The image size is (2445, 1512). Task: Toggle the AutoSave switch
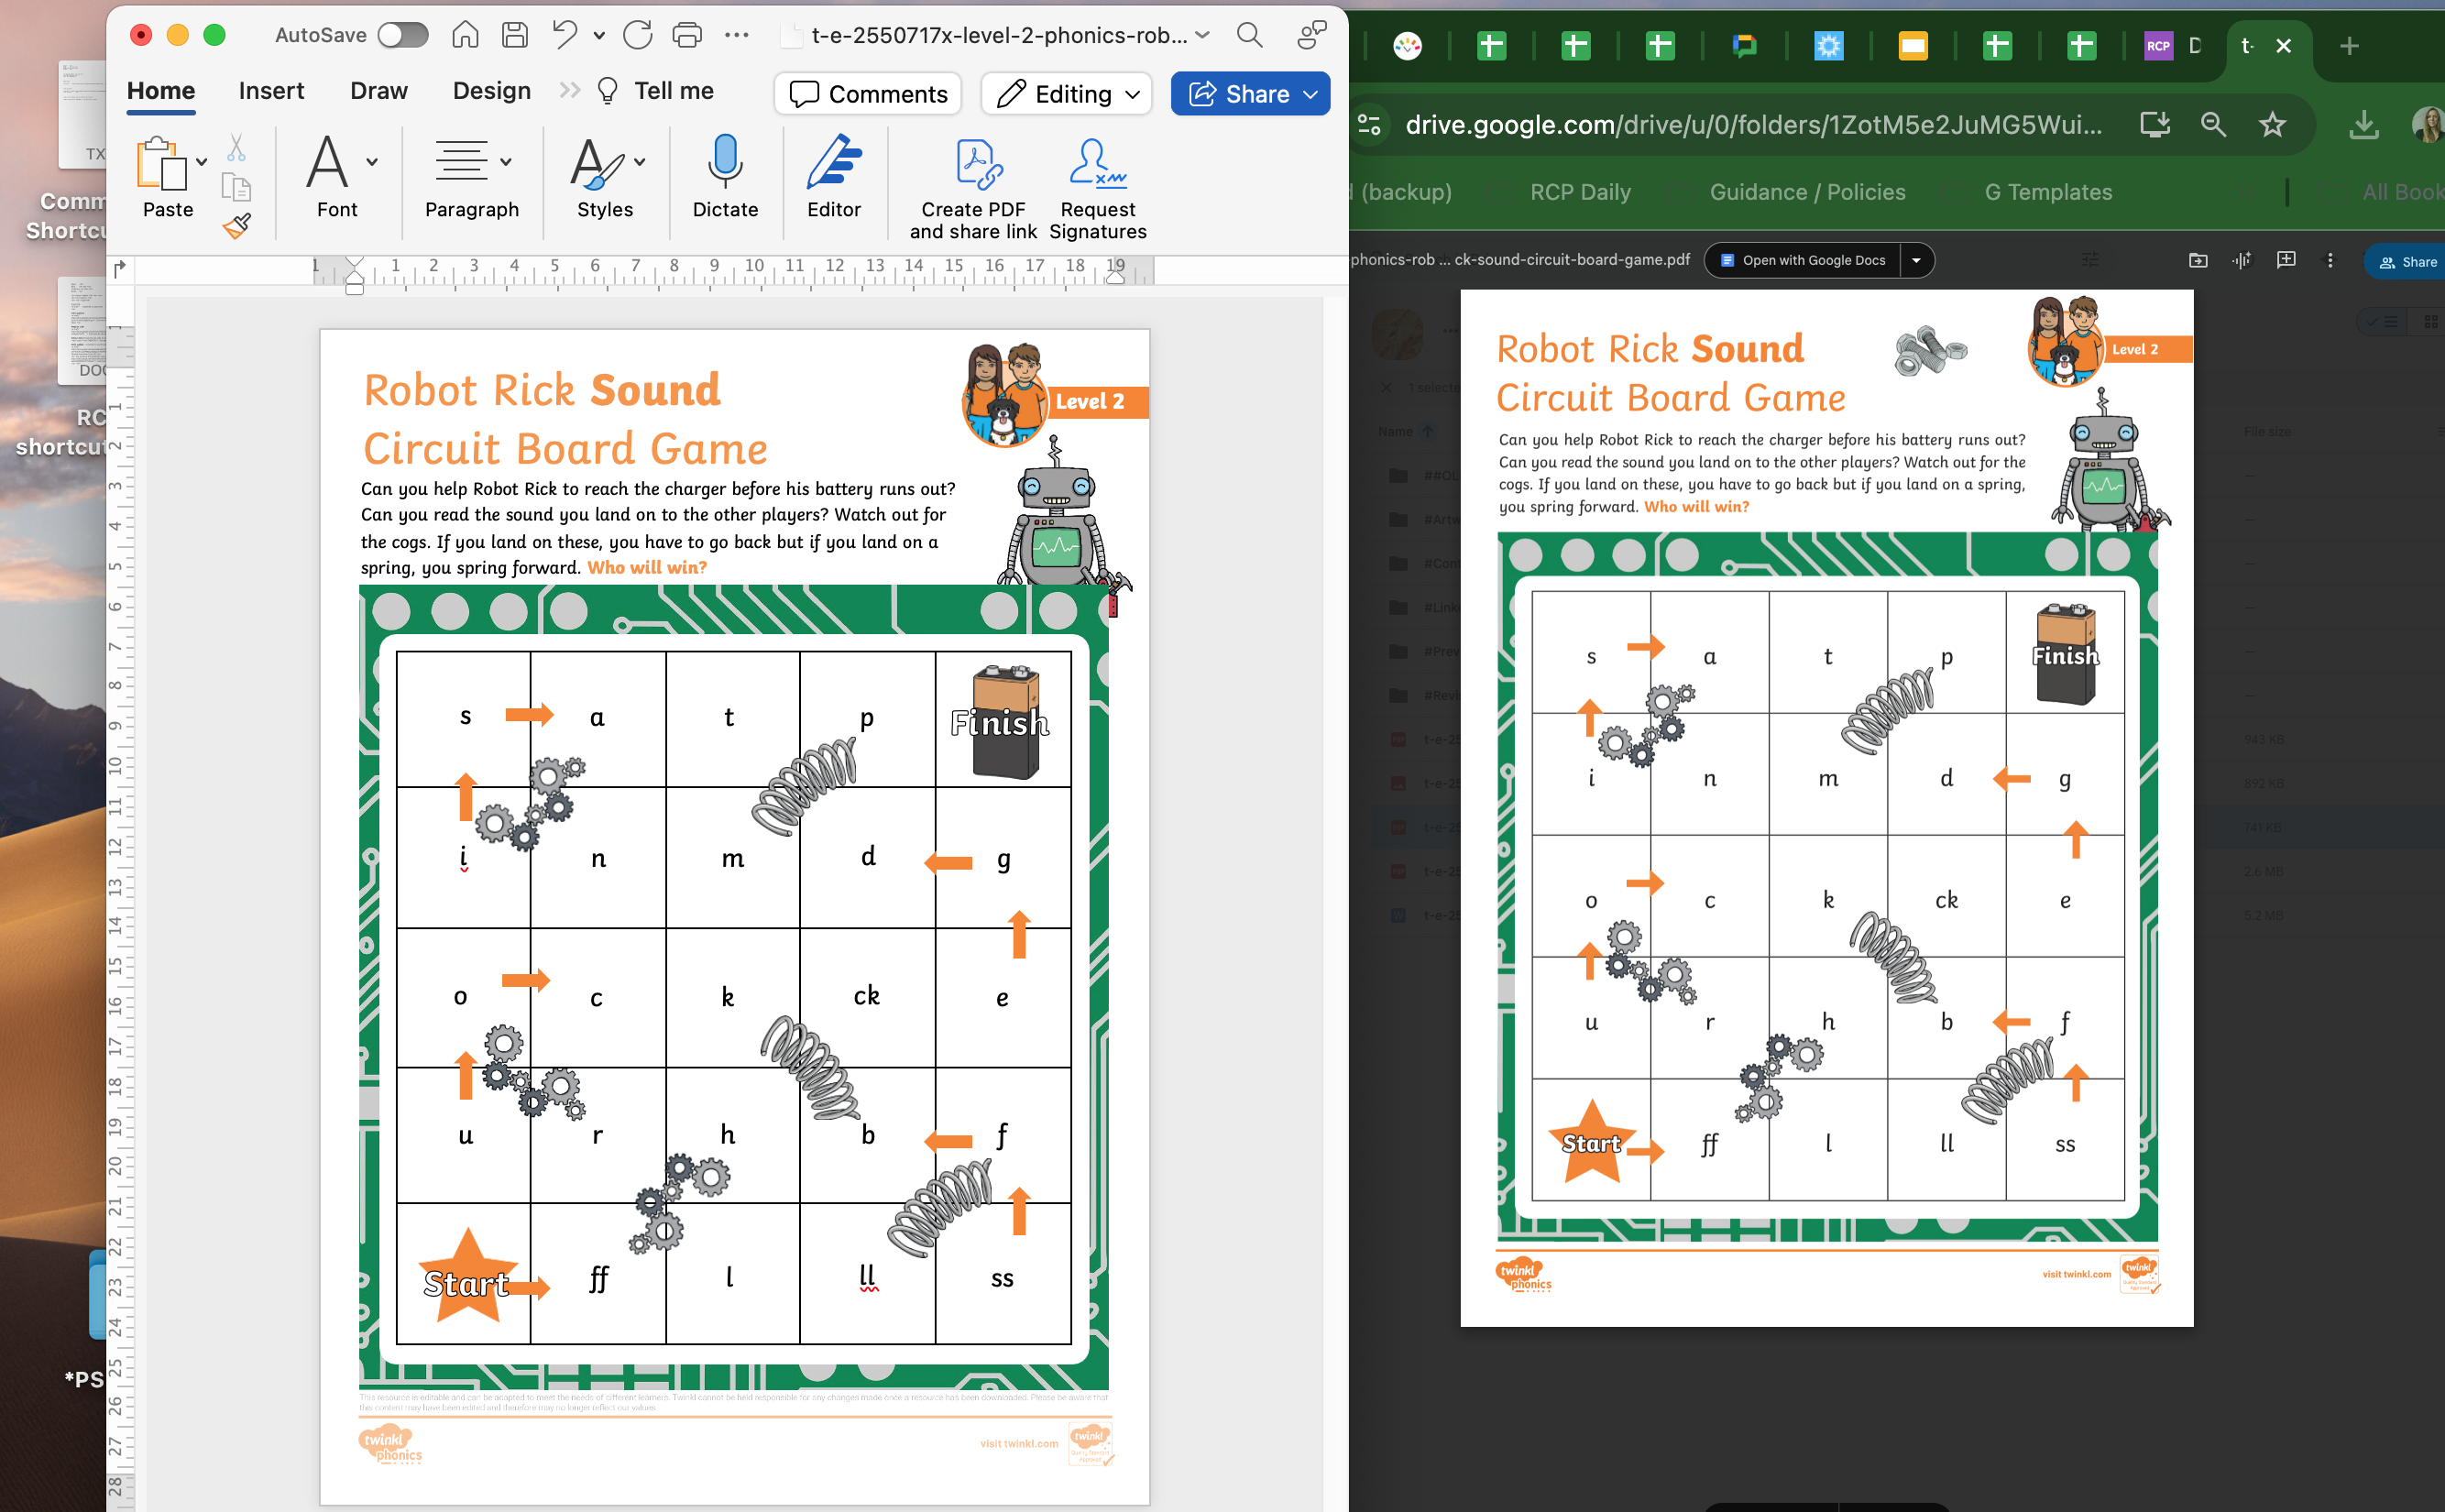pos(403,35)
